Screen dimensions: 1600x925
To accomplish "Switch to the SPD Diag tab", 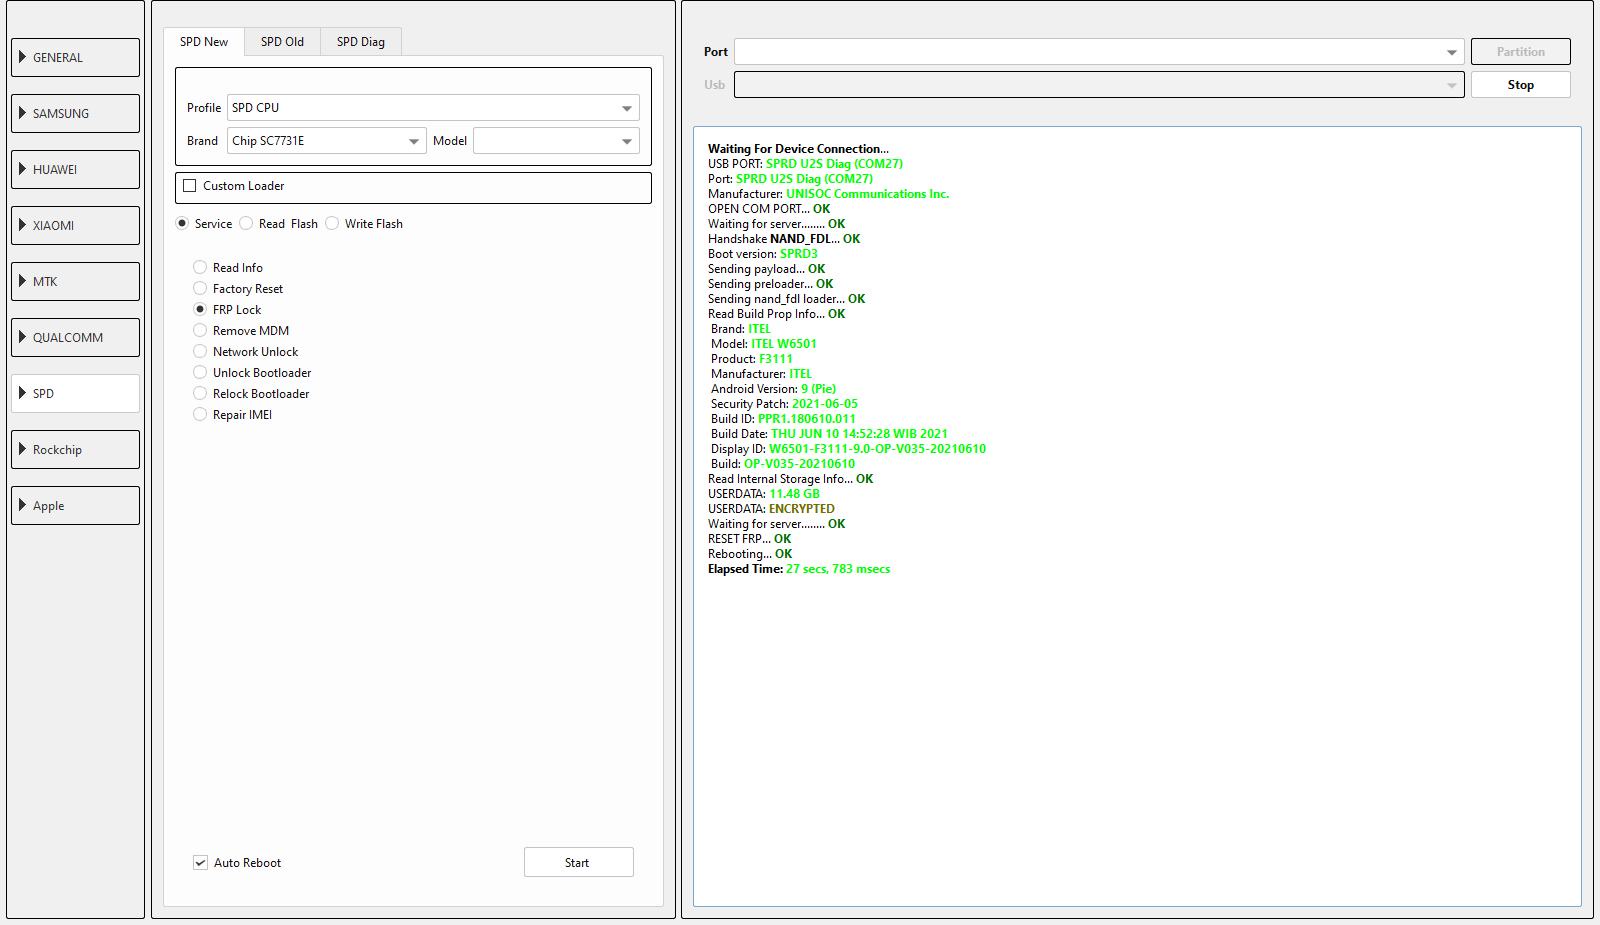I will (360, 41).
